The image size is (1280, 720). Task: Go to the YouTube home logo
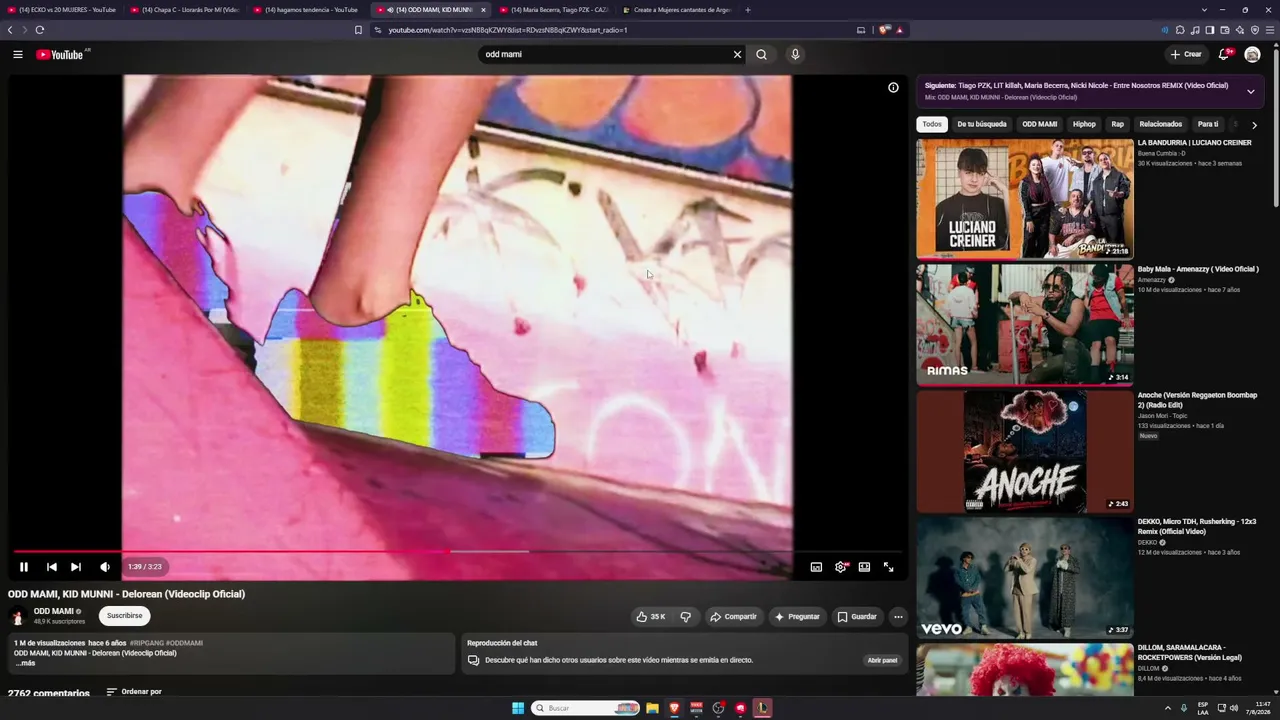point(60,54)
